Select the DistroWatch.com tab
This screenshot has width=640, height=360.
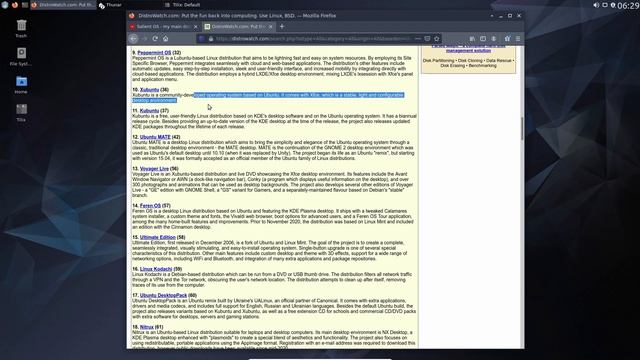coord(239,27)
